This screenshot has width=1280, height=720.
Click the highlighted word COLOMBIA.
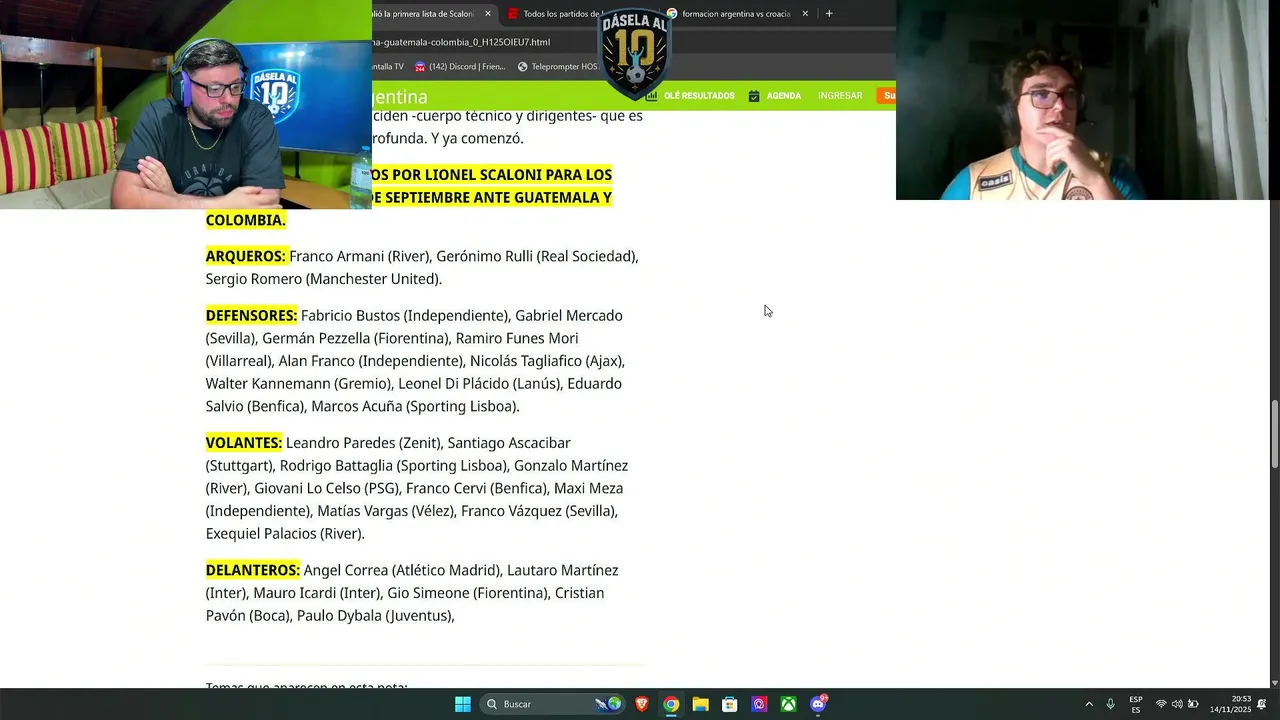244,220
